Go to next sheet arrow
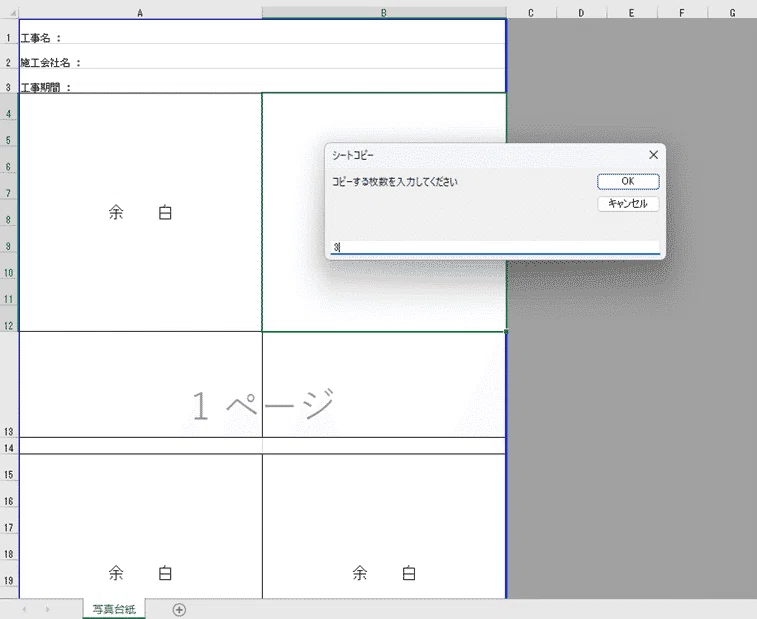 (47, 610)
